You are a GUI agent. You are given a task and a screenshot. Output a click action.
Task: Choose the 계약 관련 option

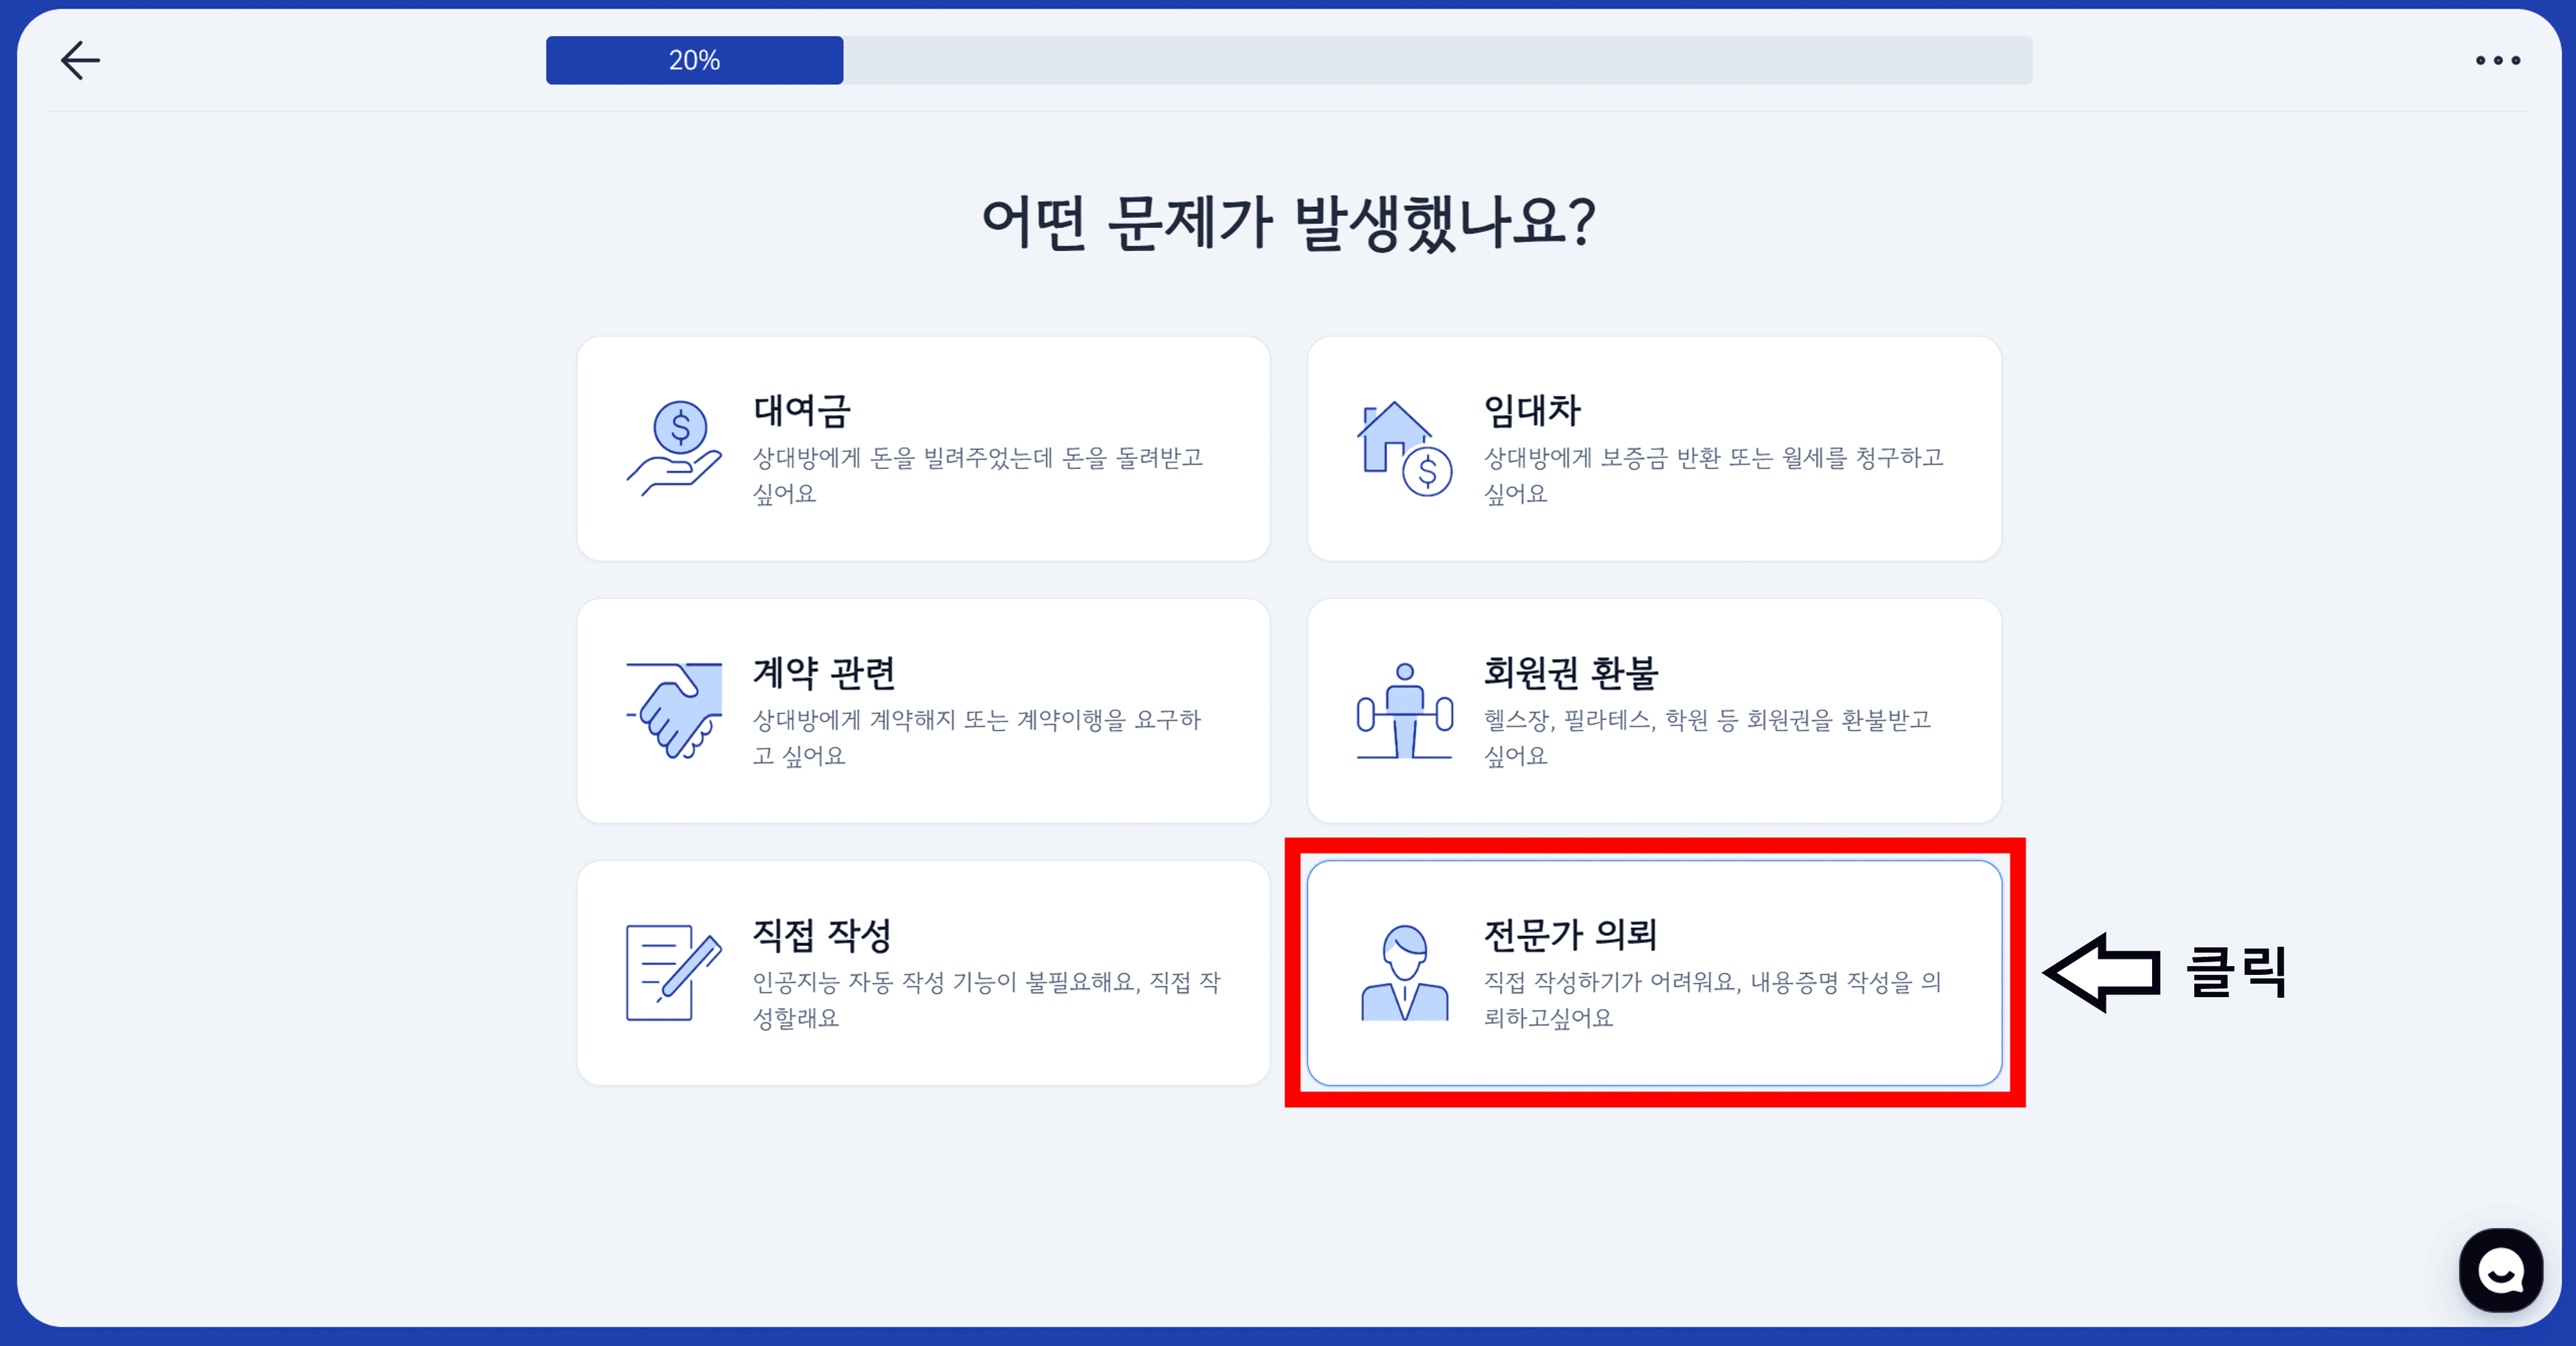[x=922, y=711]
